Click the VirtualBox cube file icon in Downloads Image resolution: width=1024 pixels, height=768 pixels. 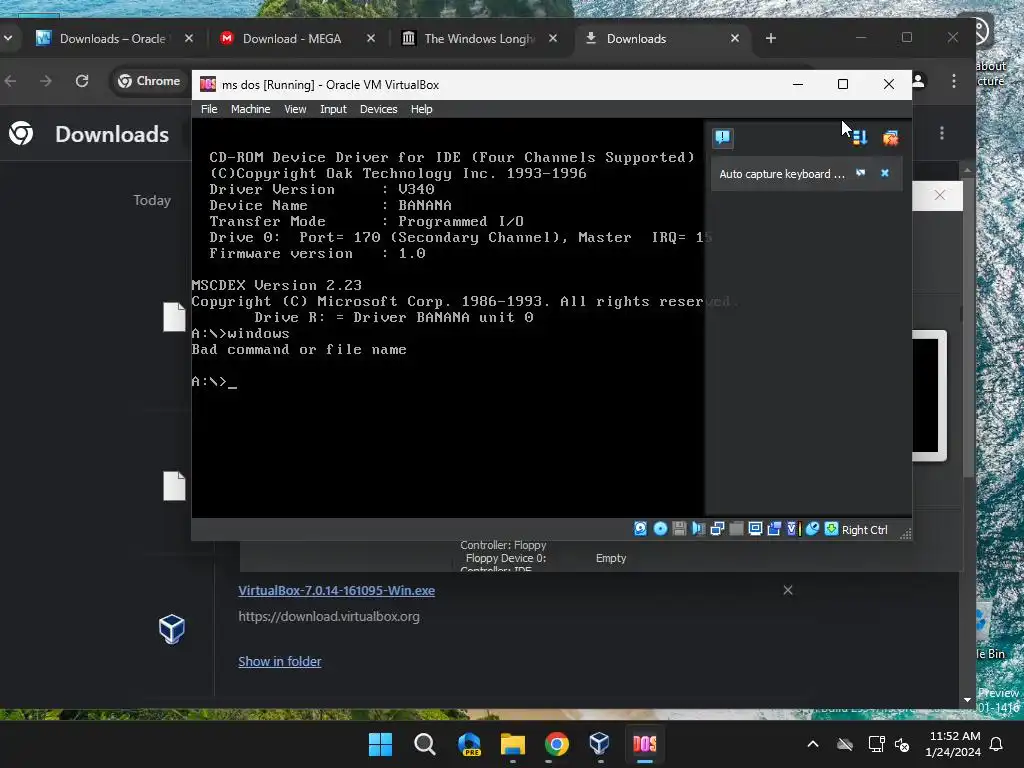(x=172, y=629)
